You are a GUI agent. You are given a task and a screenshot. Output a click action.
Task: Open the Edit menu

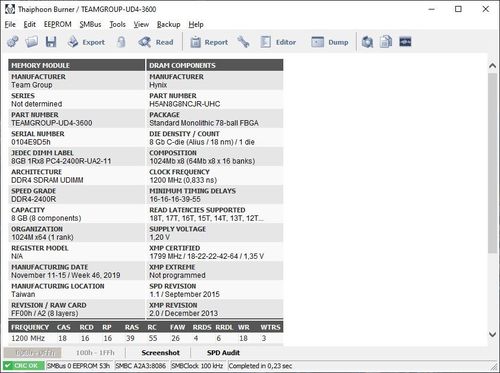point(29,24)
